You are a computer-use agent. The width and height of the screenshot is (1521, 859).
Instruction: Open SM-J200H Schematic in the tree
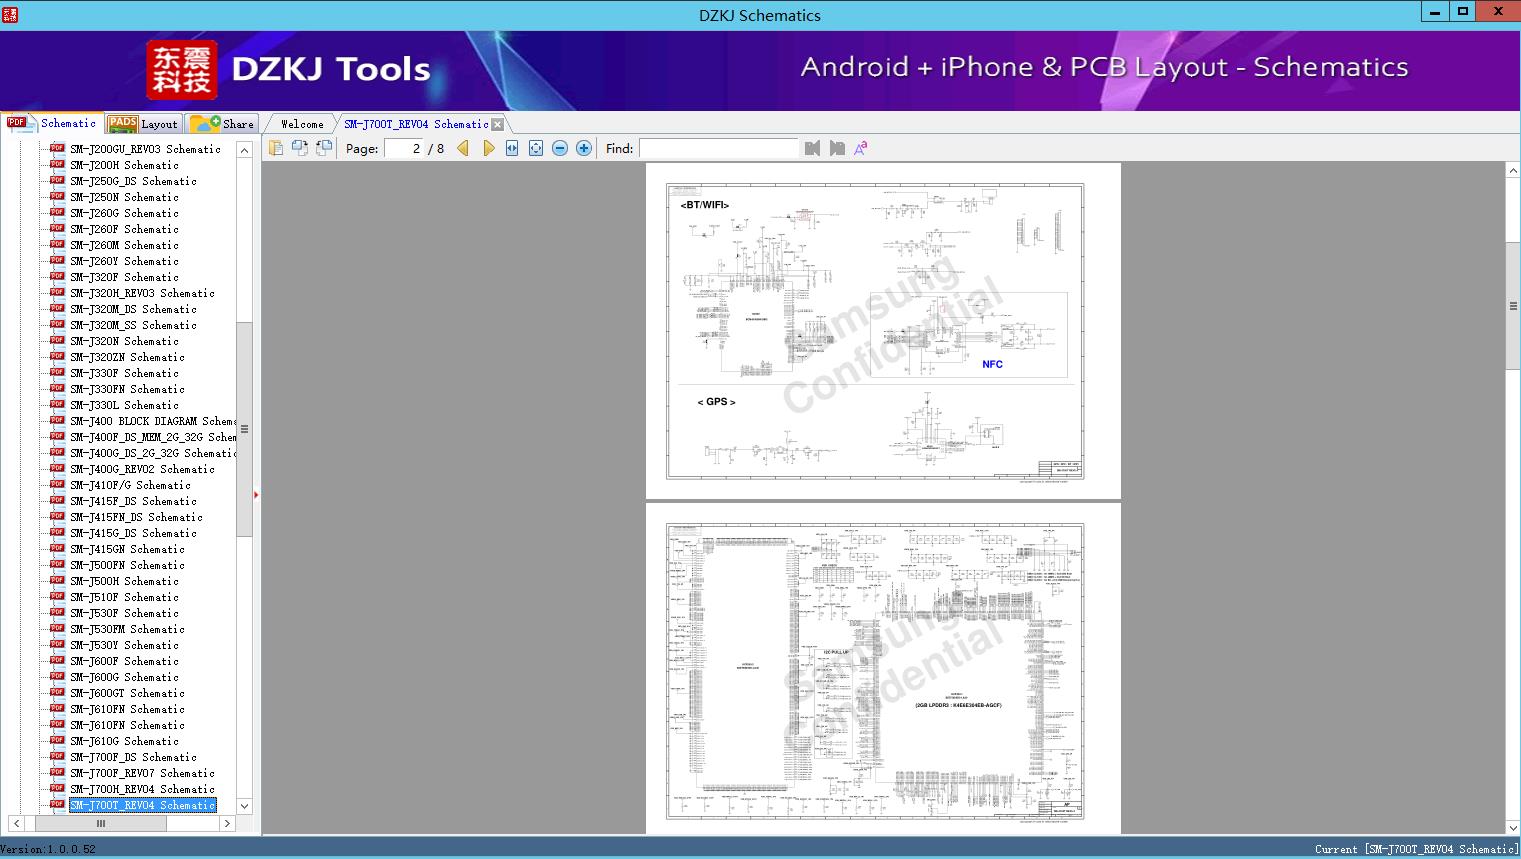(124, 165)
